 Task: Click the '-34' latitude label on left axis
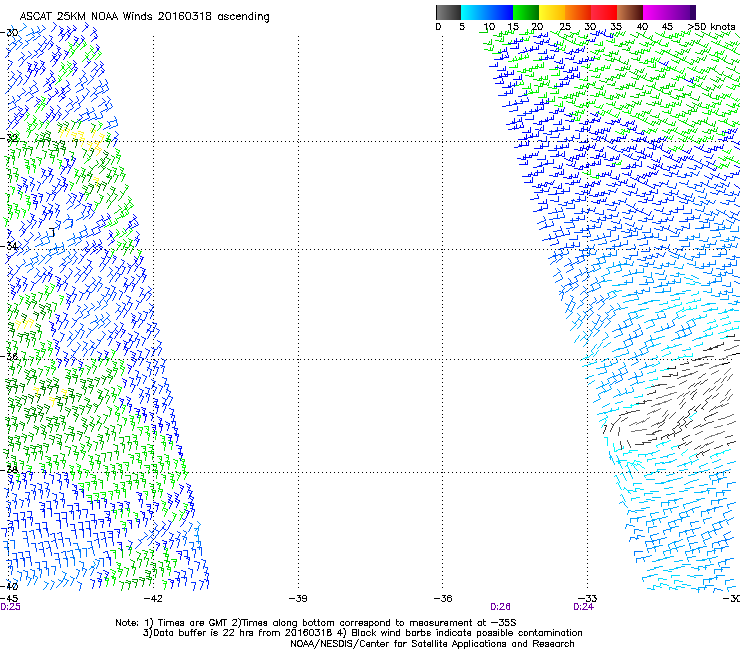point(9,246)
